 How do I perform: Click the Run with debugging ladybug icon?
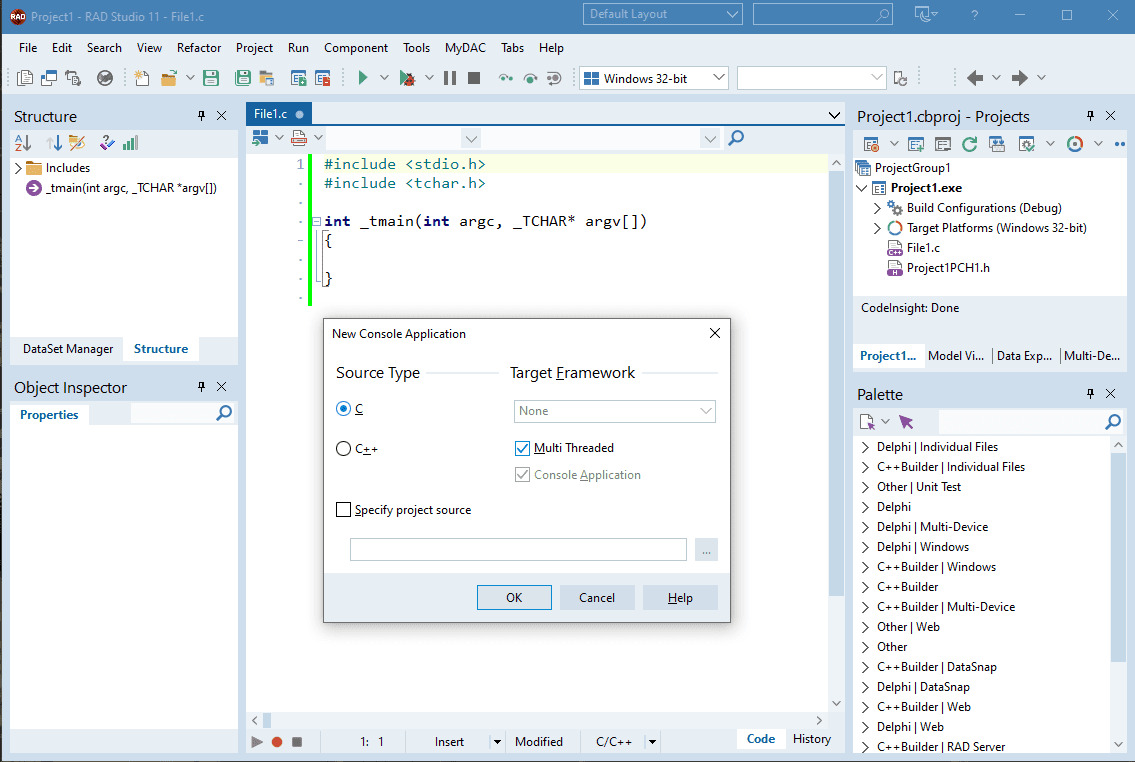coord(406,78)
